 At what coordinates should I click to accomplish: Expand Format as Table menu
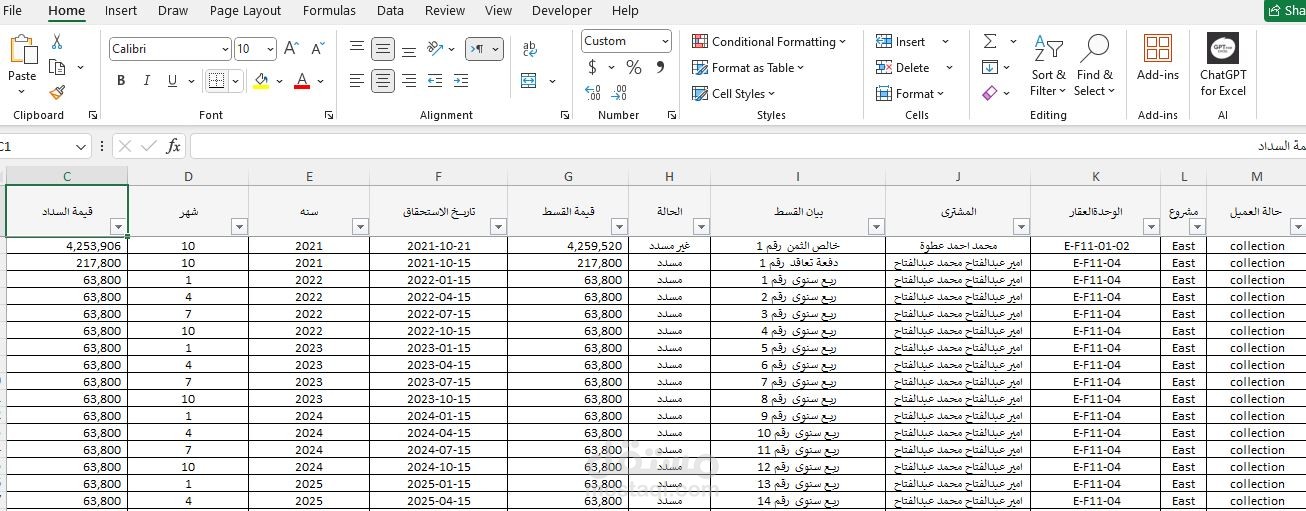point(748,68)
